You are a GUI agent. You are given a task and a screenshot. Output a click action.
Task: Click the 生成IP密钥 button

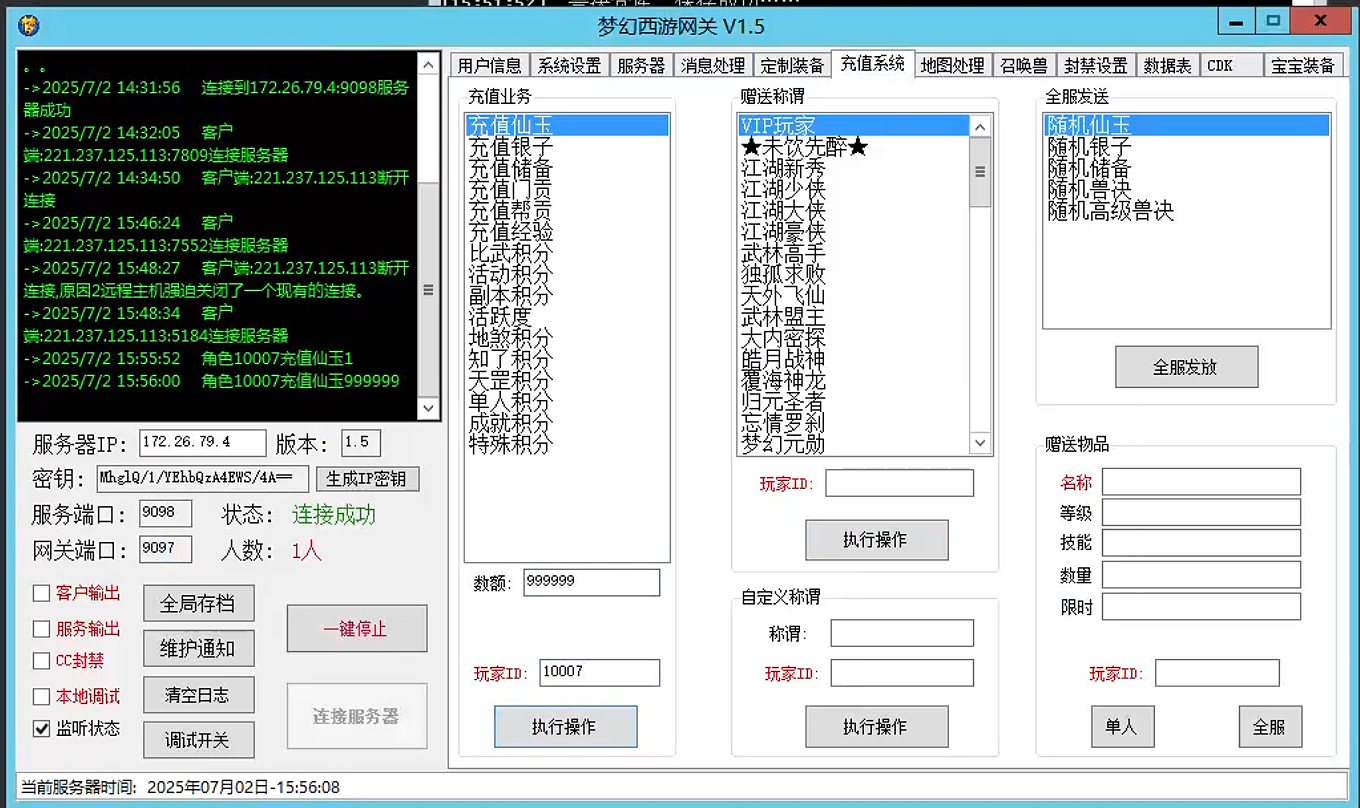[370, 478]
